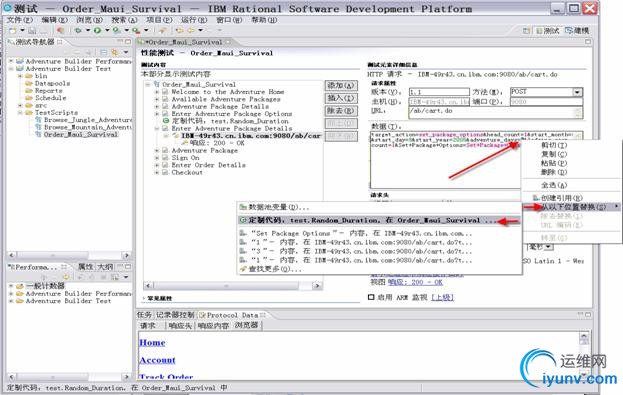Toggle checkbox for Enter Adventure Package Options

coord(165,114)
